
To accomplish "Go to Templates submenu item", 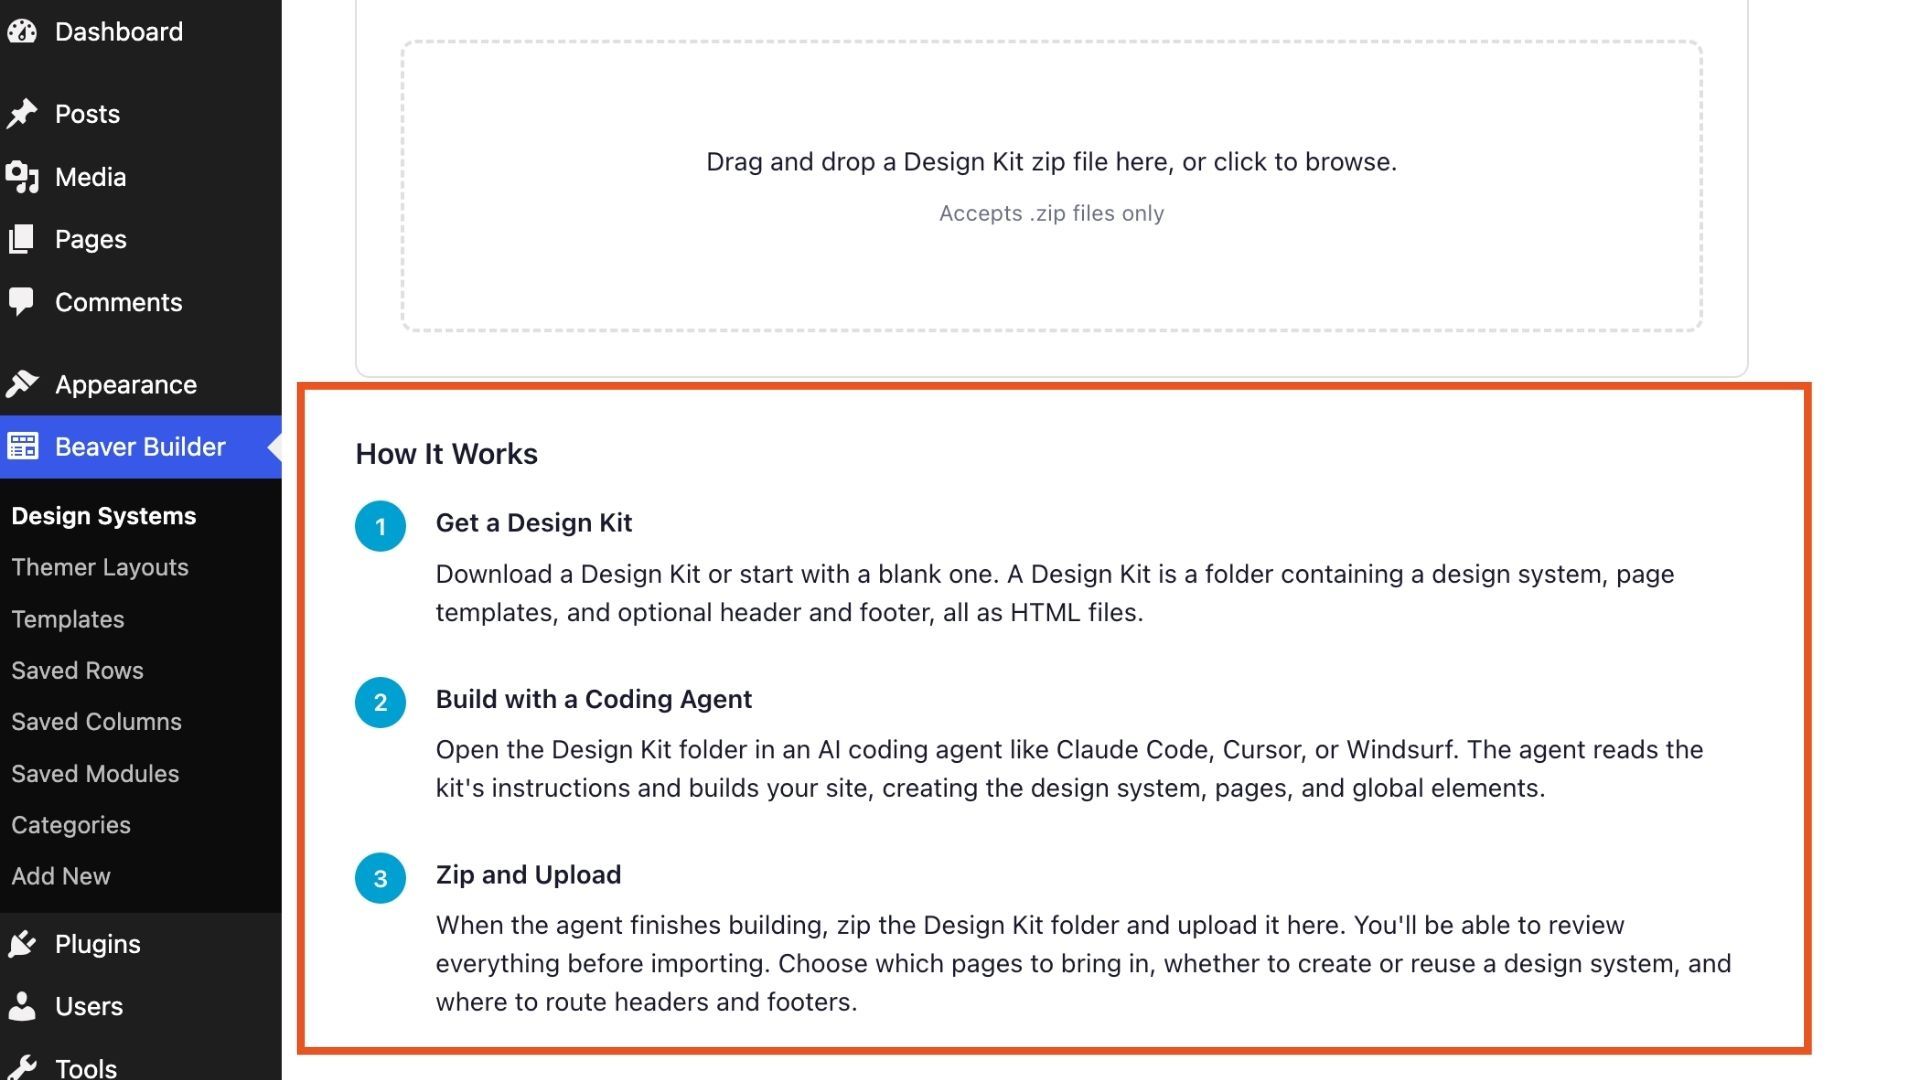I will 68,619.
